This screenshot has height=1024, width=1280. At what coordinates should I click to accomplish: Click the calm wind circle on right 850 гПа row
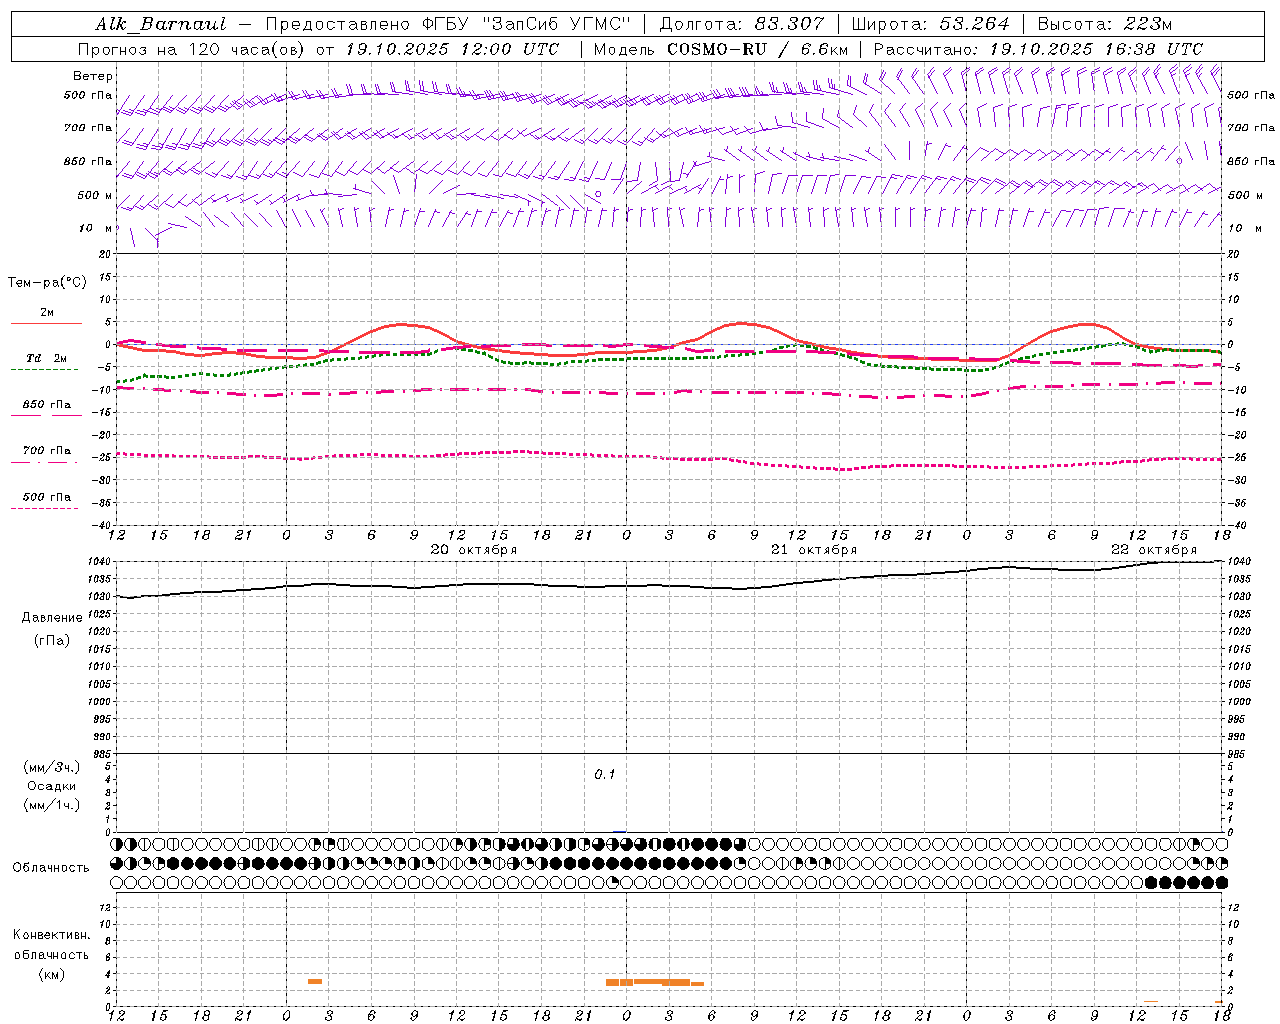point(1179,160)
